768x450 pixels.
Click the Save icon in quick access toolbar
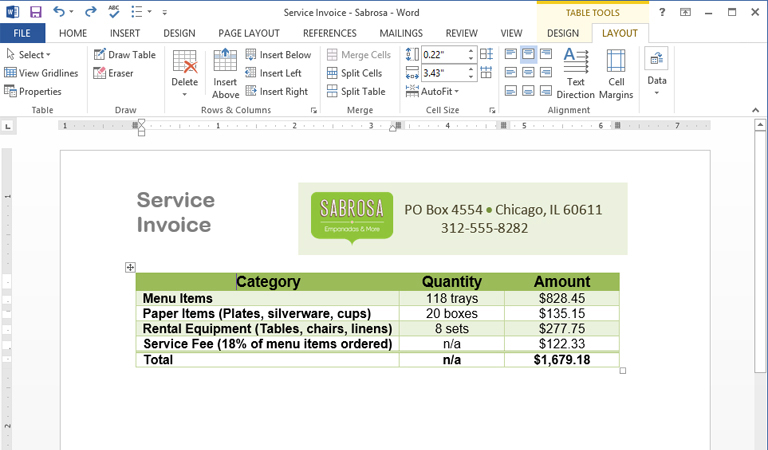[36, 12]
